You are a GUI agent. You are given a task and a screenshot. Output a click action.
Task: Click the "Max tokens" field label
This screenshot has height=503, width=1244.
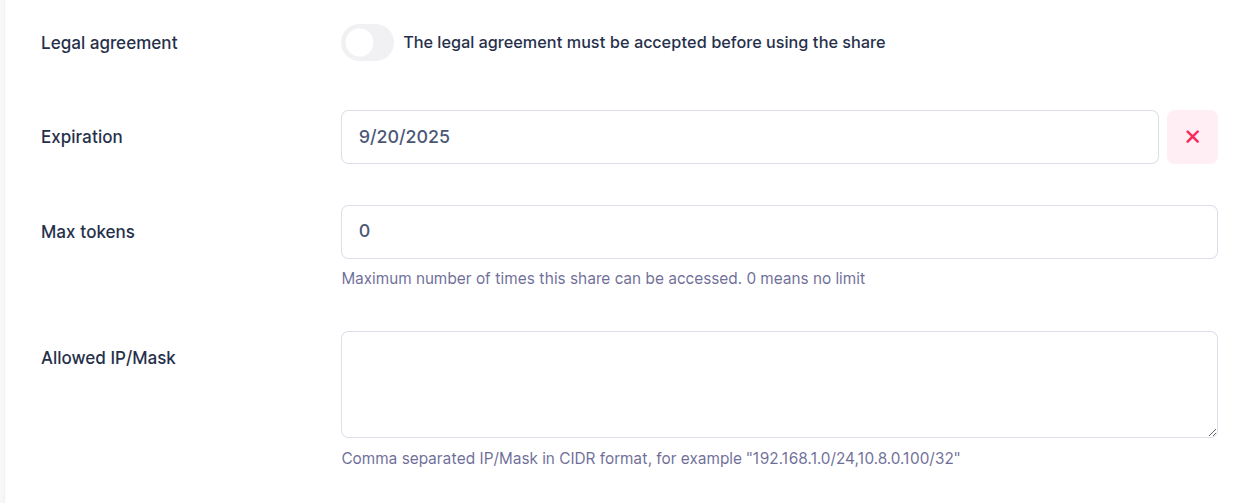[x=88, y=232]
